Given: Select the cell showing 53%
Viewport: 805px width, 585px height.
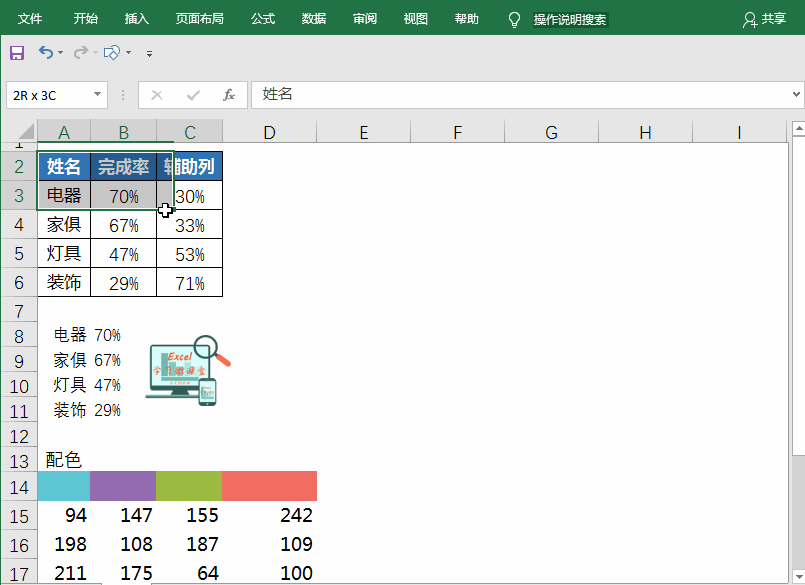Looking at the screenshot, I should (189, 254).
